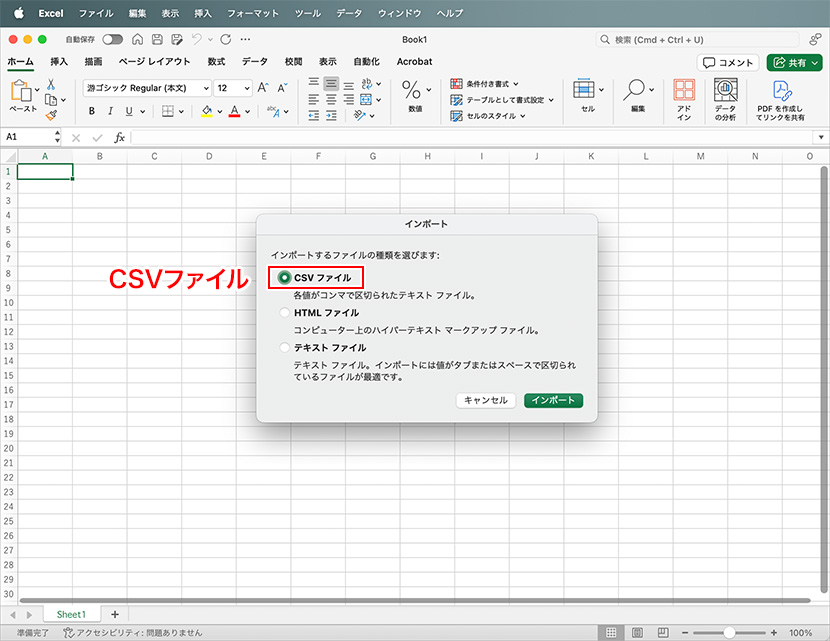Open the font name dropdown
The image size is (830, 641).
(206, 88)
